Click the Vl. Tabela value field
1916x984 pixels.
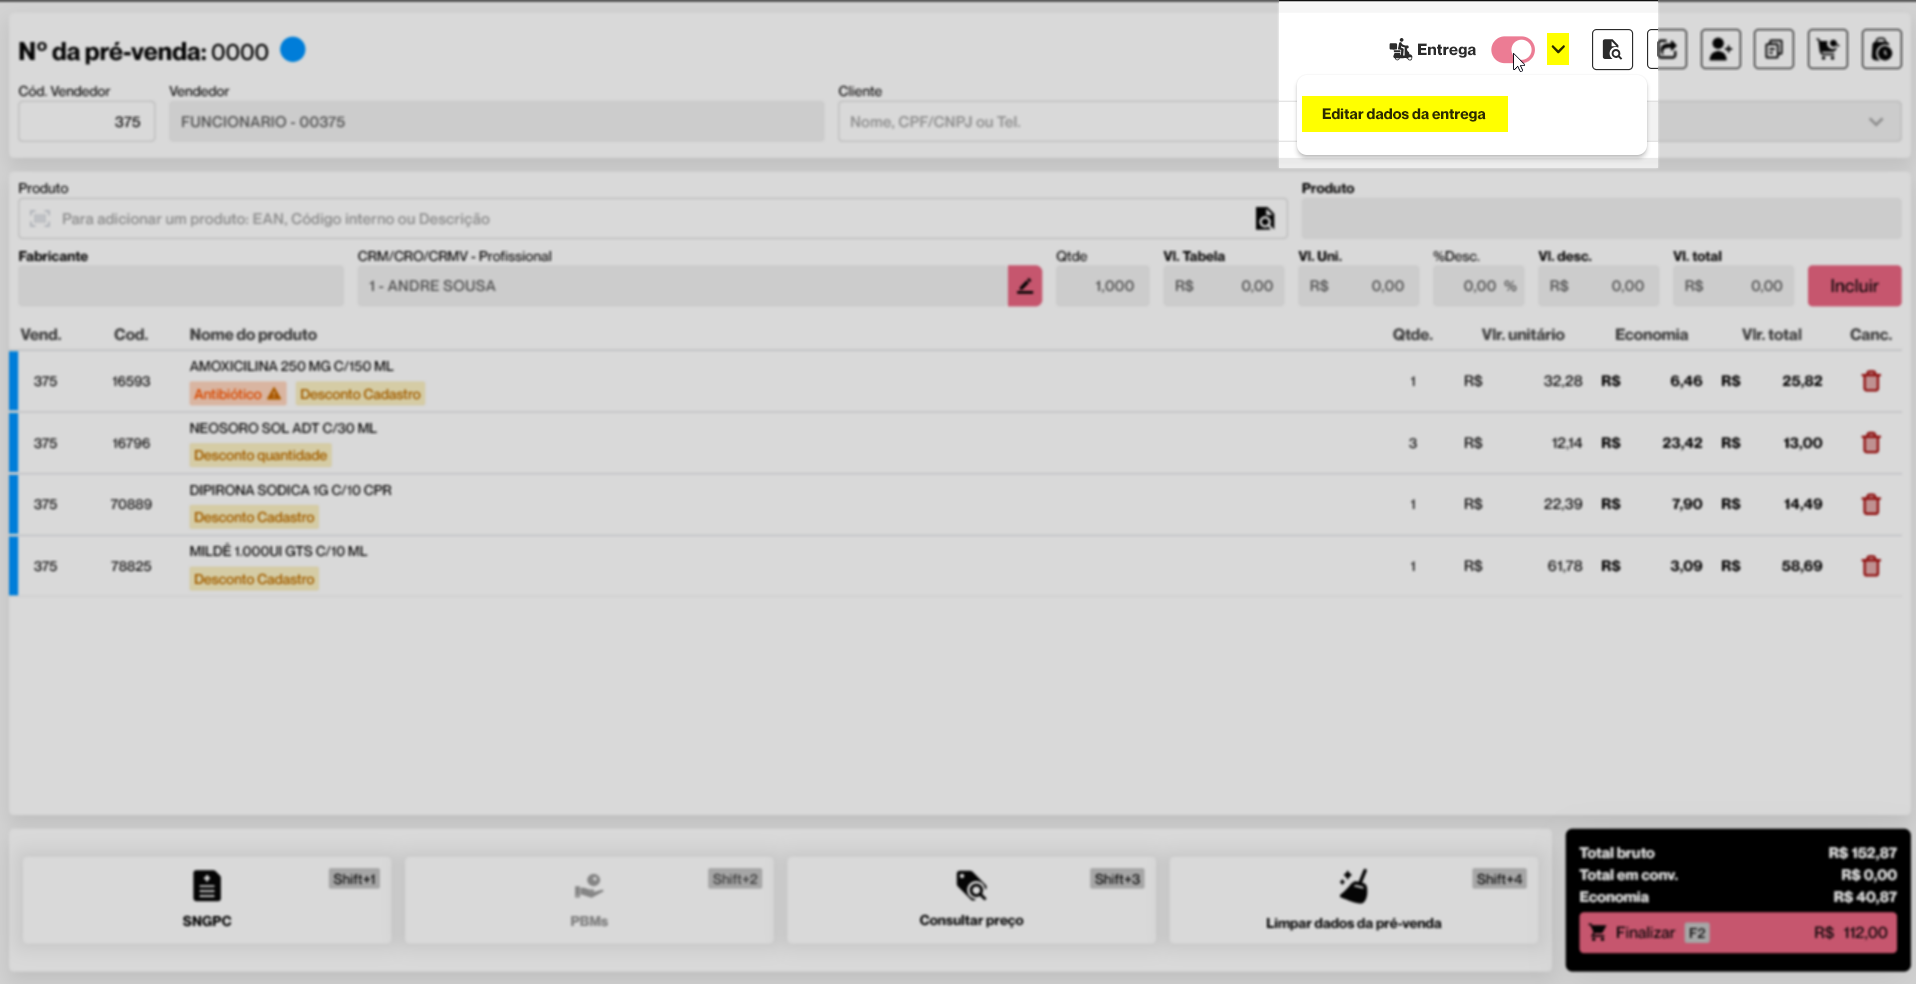pos(1223,286)
